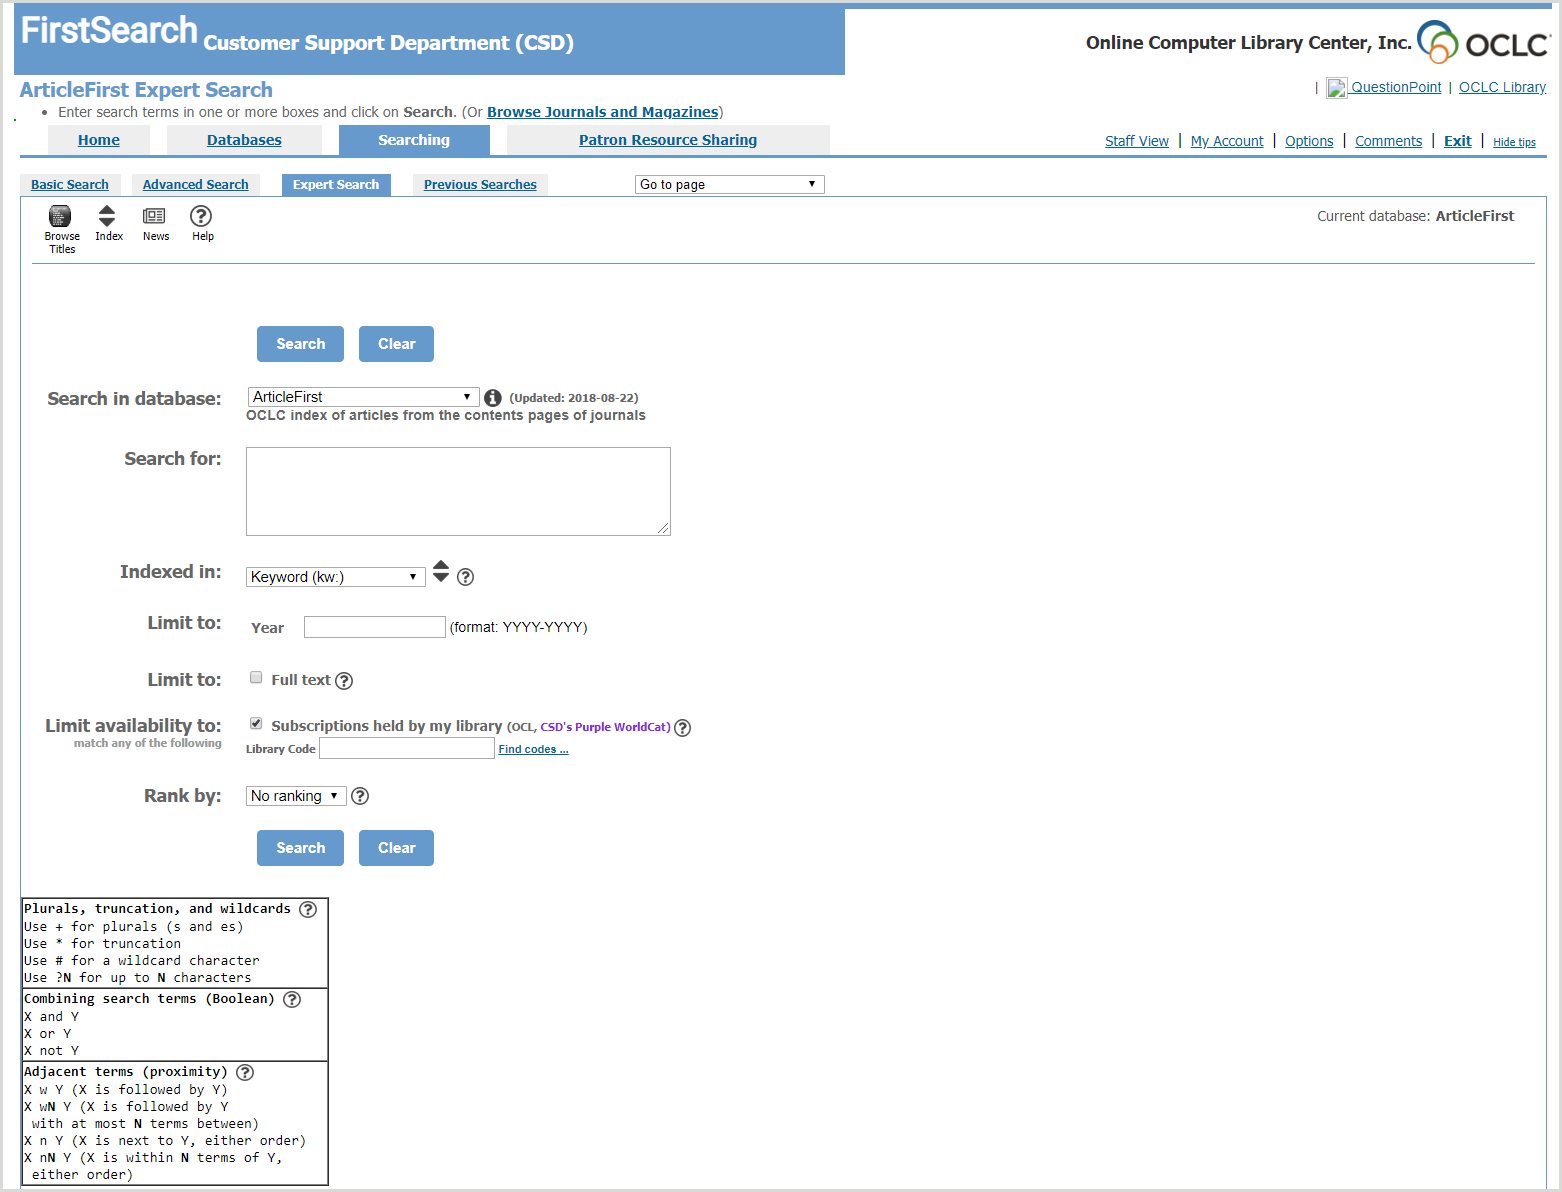Switch to the Databases tab
Image resolution: width=1562 pixels, height=1192 pixels.
click(x=244, y=140)
